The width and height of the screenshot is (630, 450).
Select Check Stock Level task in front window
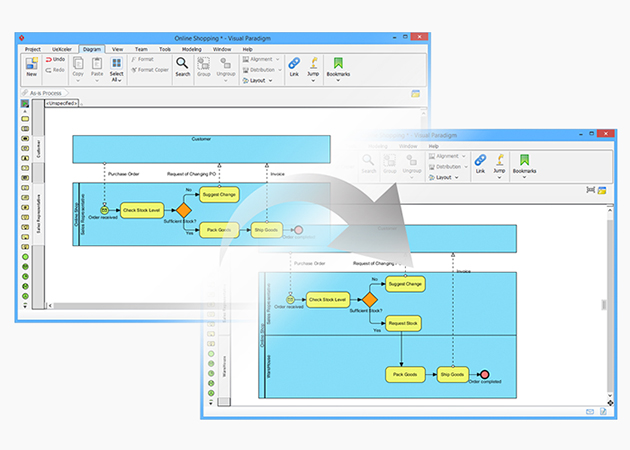point(327,300)
